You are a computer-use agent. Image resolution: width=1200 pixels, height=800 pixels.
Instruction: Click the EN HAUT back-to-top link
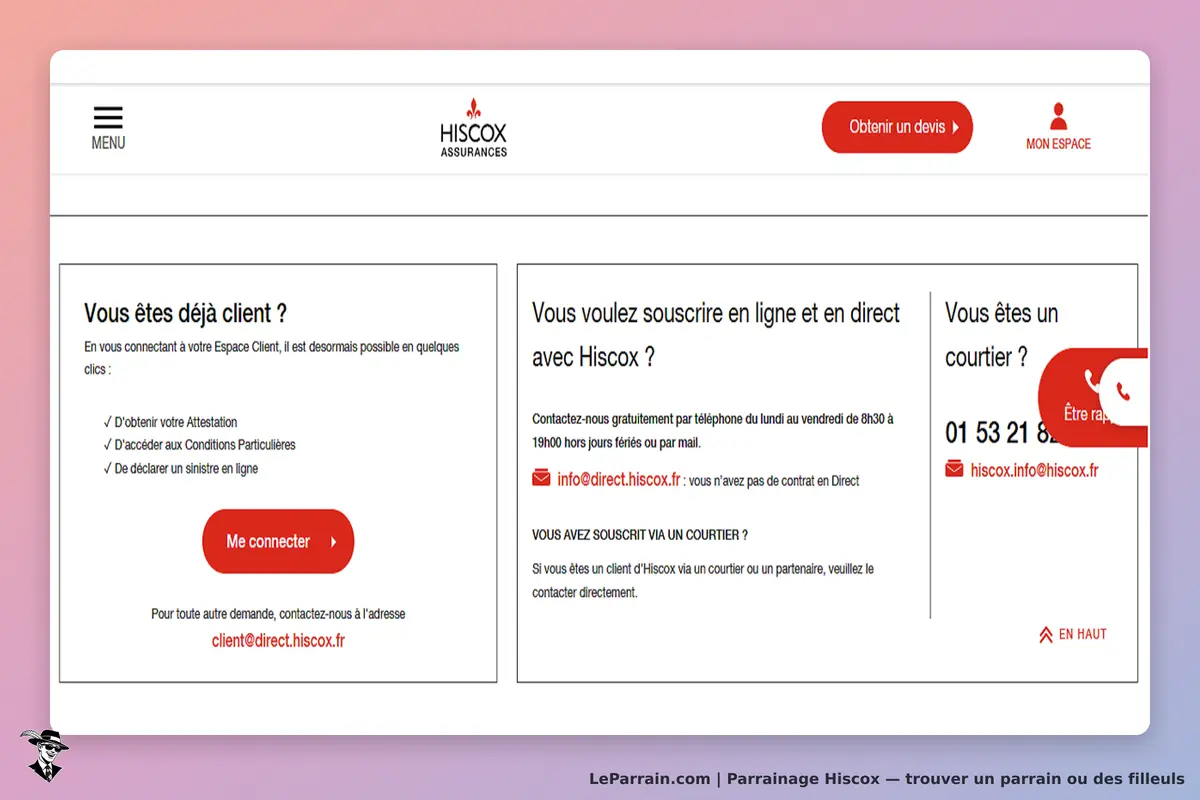1073,634
